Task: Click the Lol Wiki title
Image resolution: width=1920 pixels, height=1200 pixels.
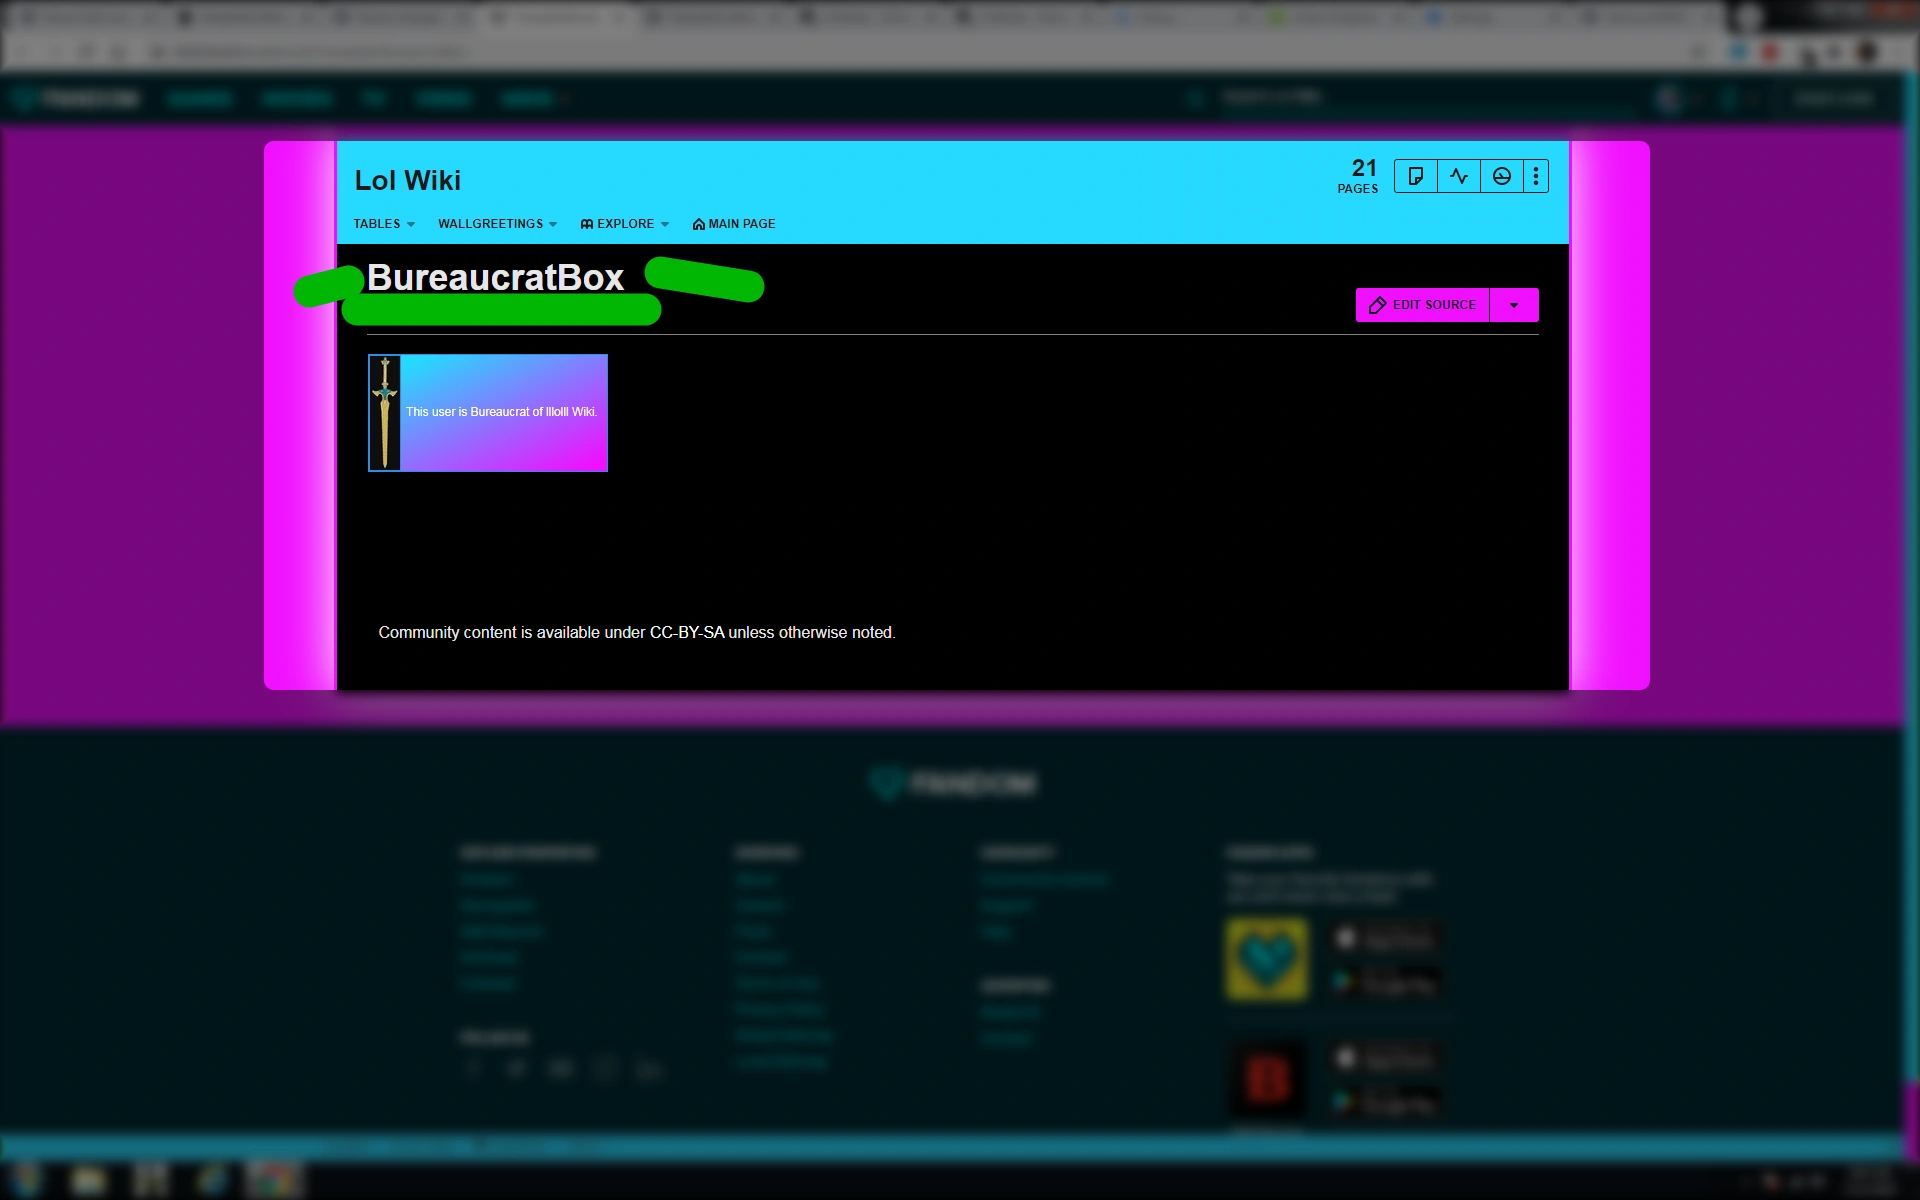Action: 407,181
